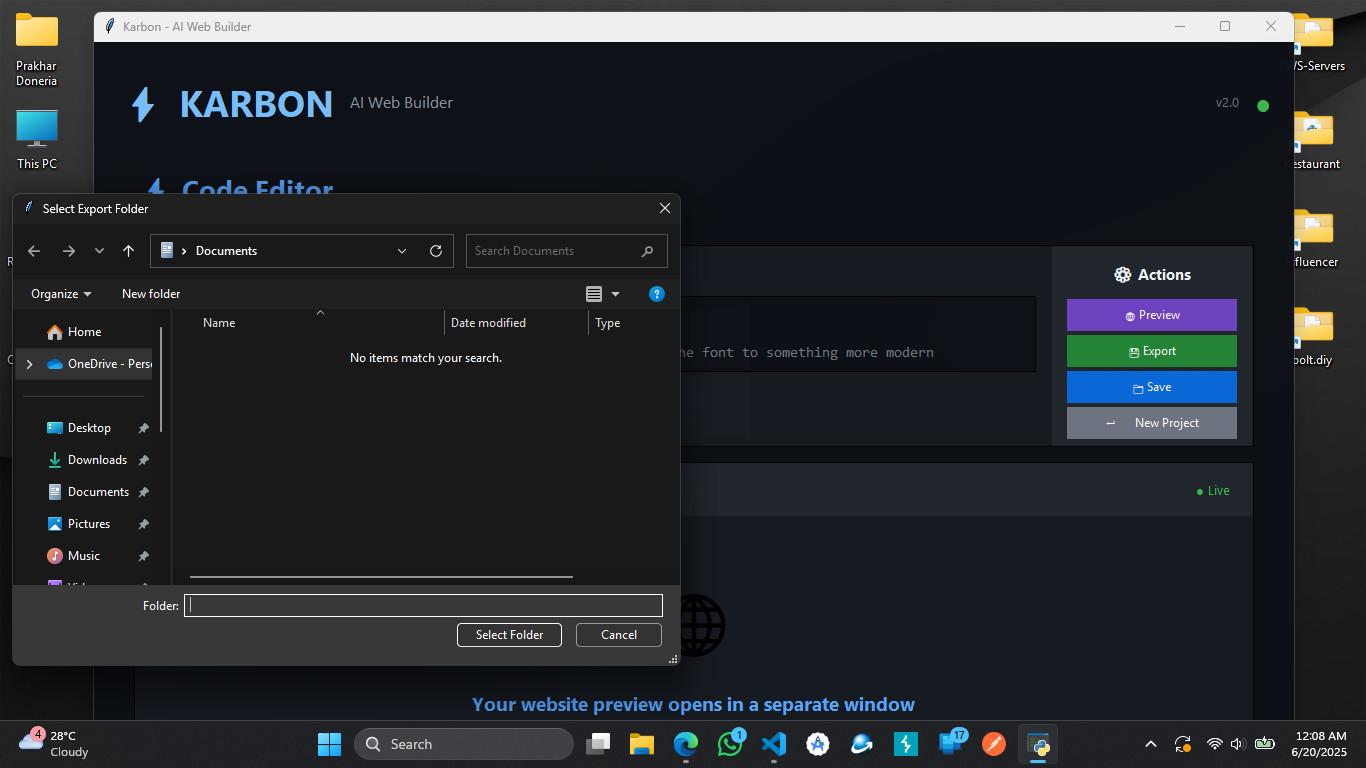
Task: Open help with the blue question icon
Action: tap(657, 294)
